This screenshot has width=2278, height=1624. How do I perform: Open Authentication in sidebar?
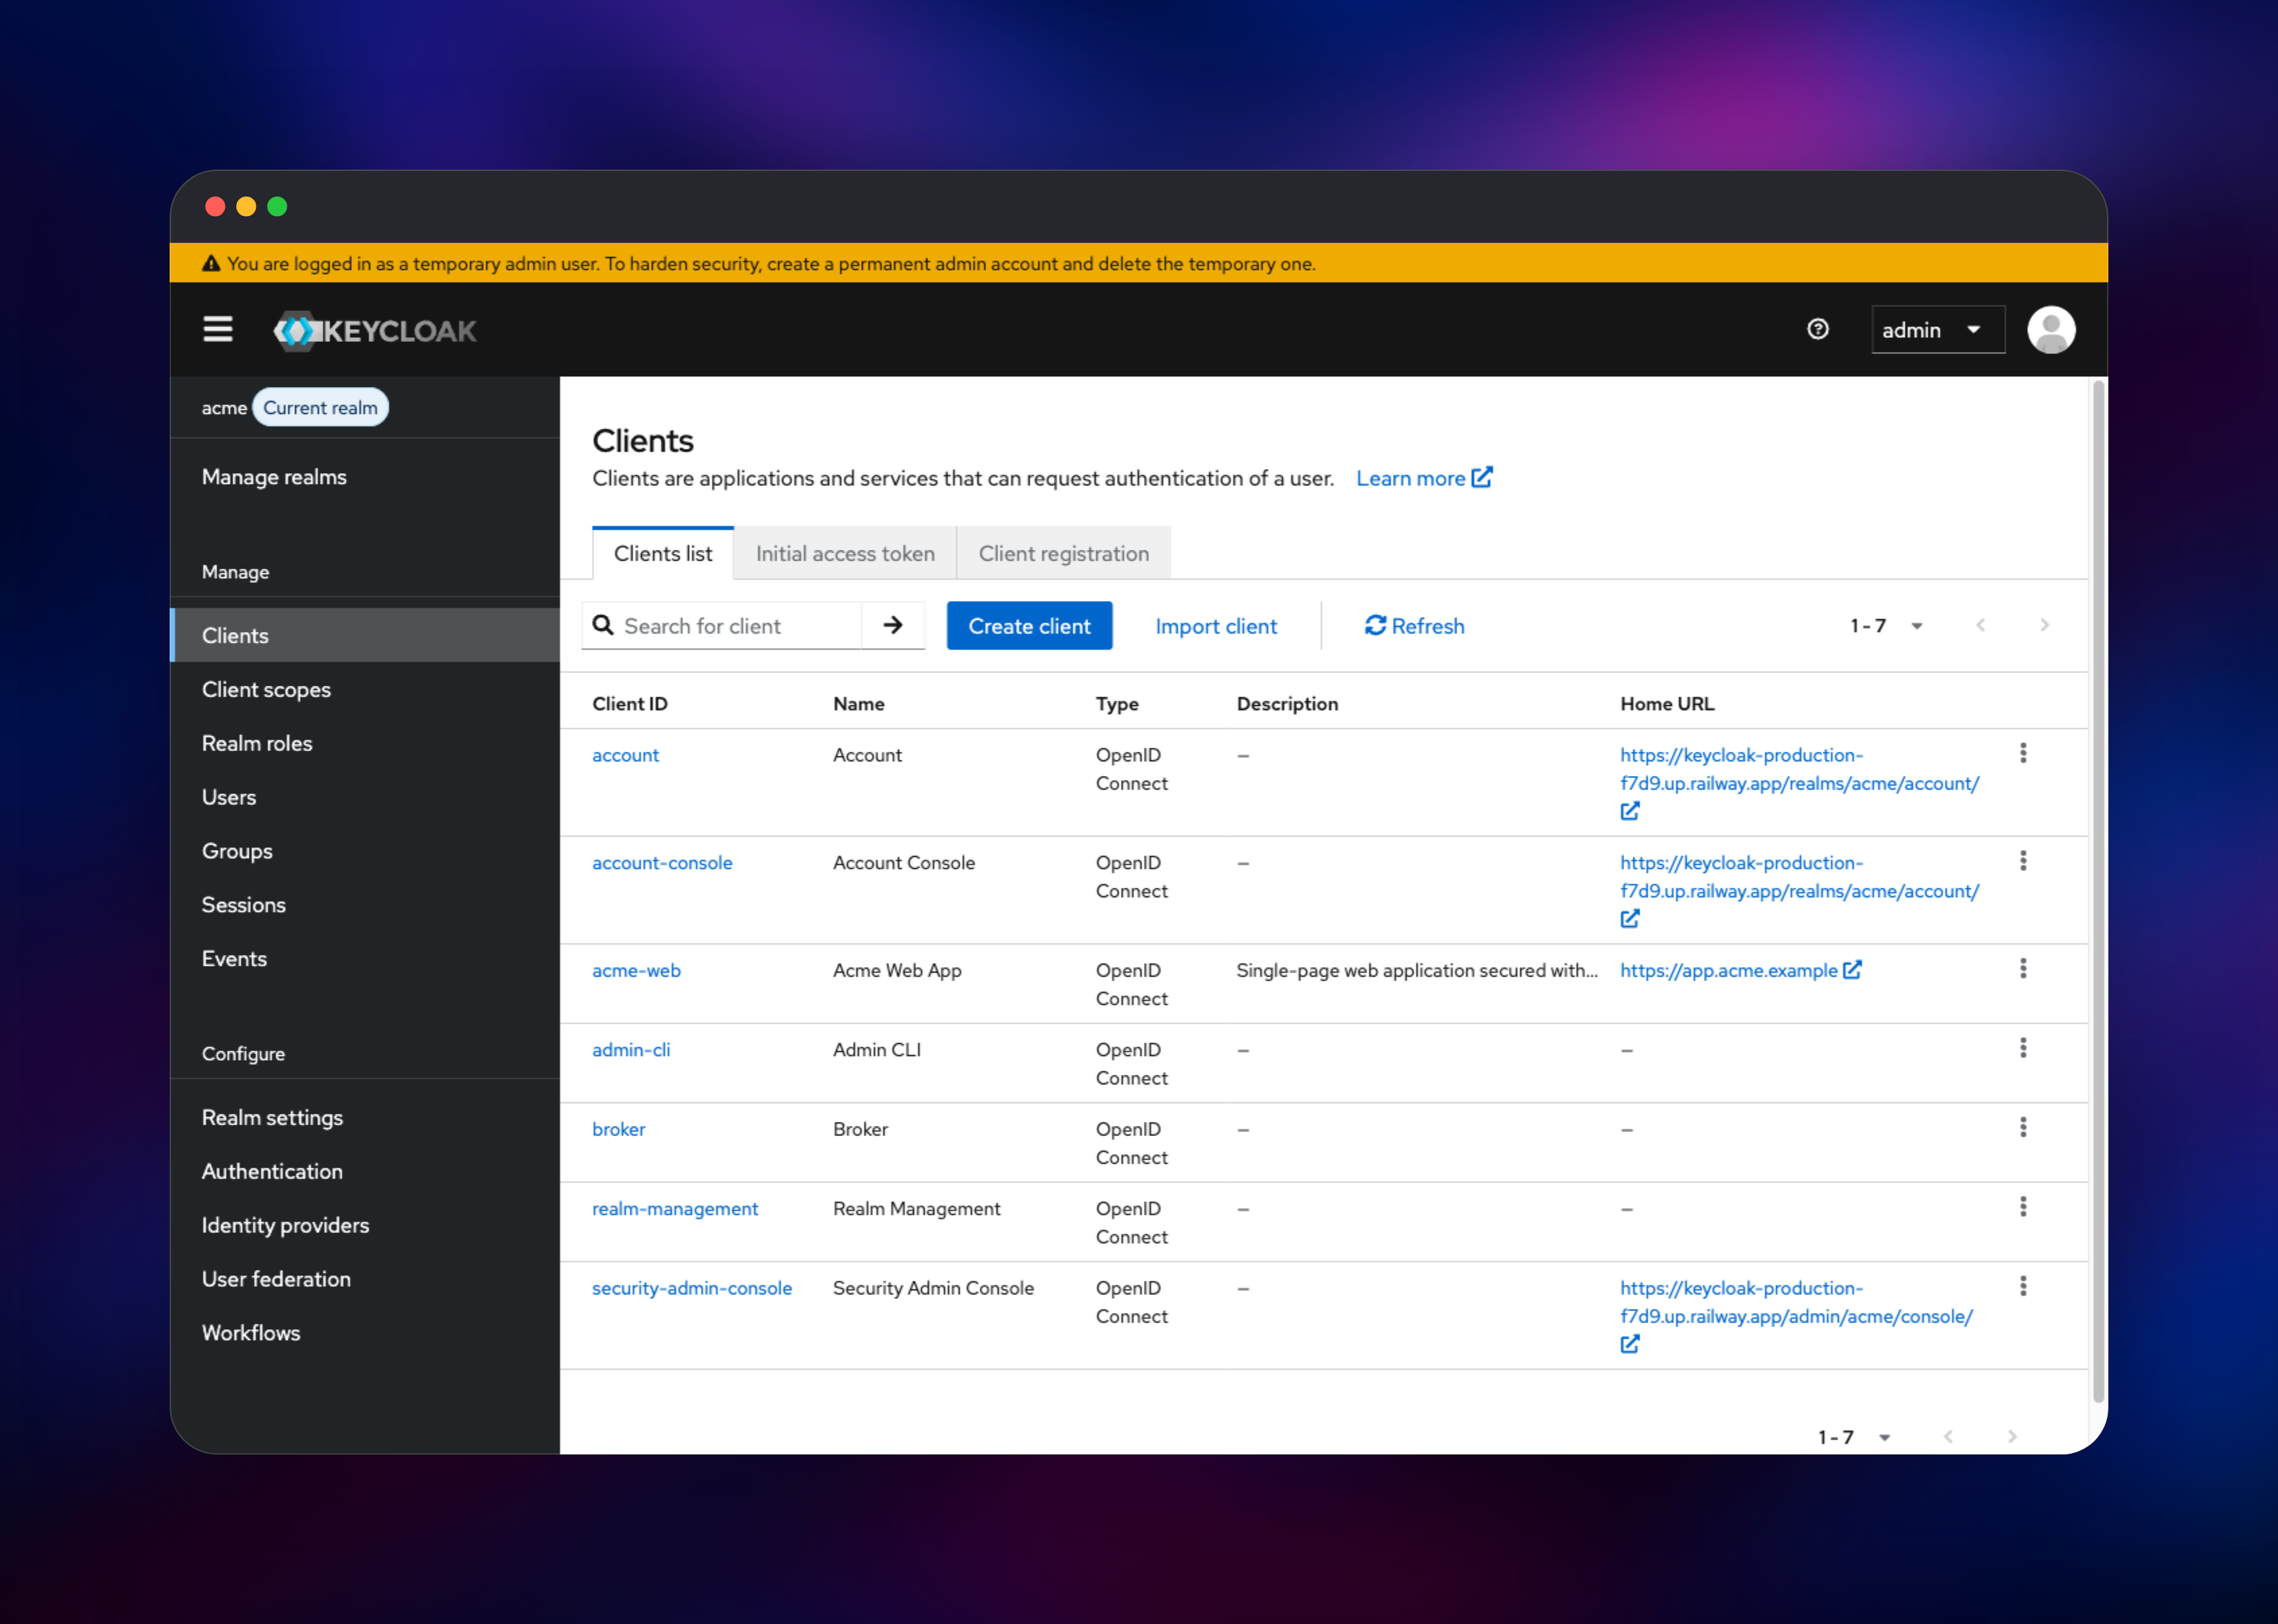[x=364, y=1171]
